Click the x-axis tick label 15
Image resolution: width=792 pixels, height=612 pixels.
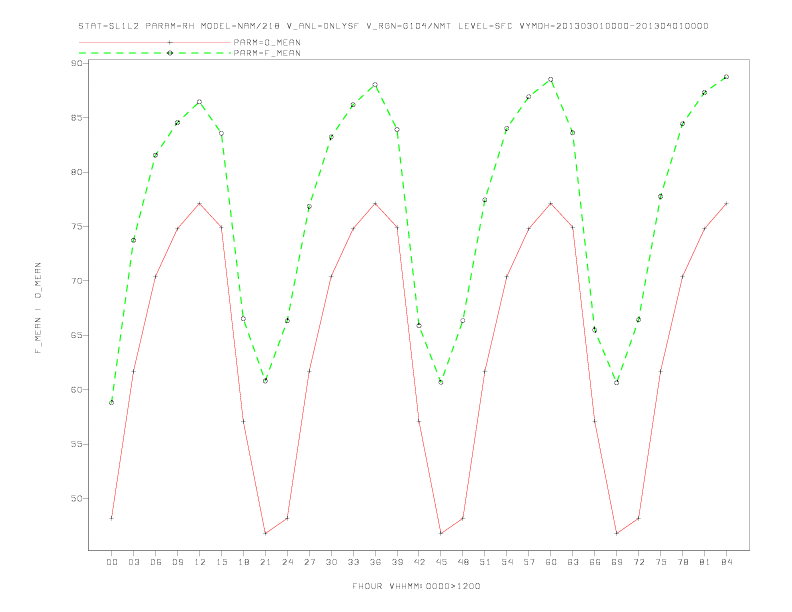(222, 562)
